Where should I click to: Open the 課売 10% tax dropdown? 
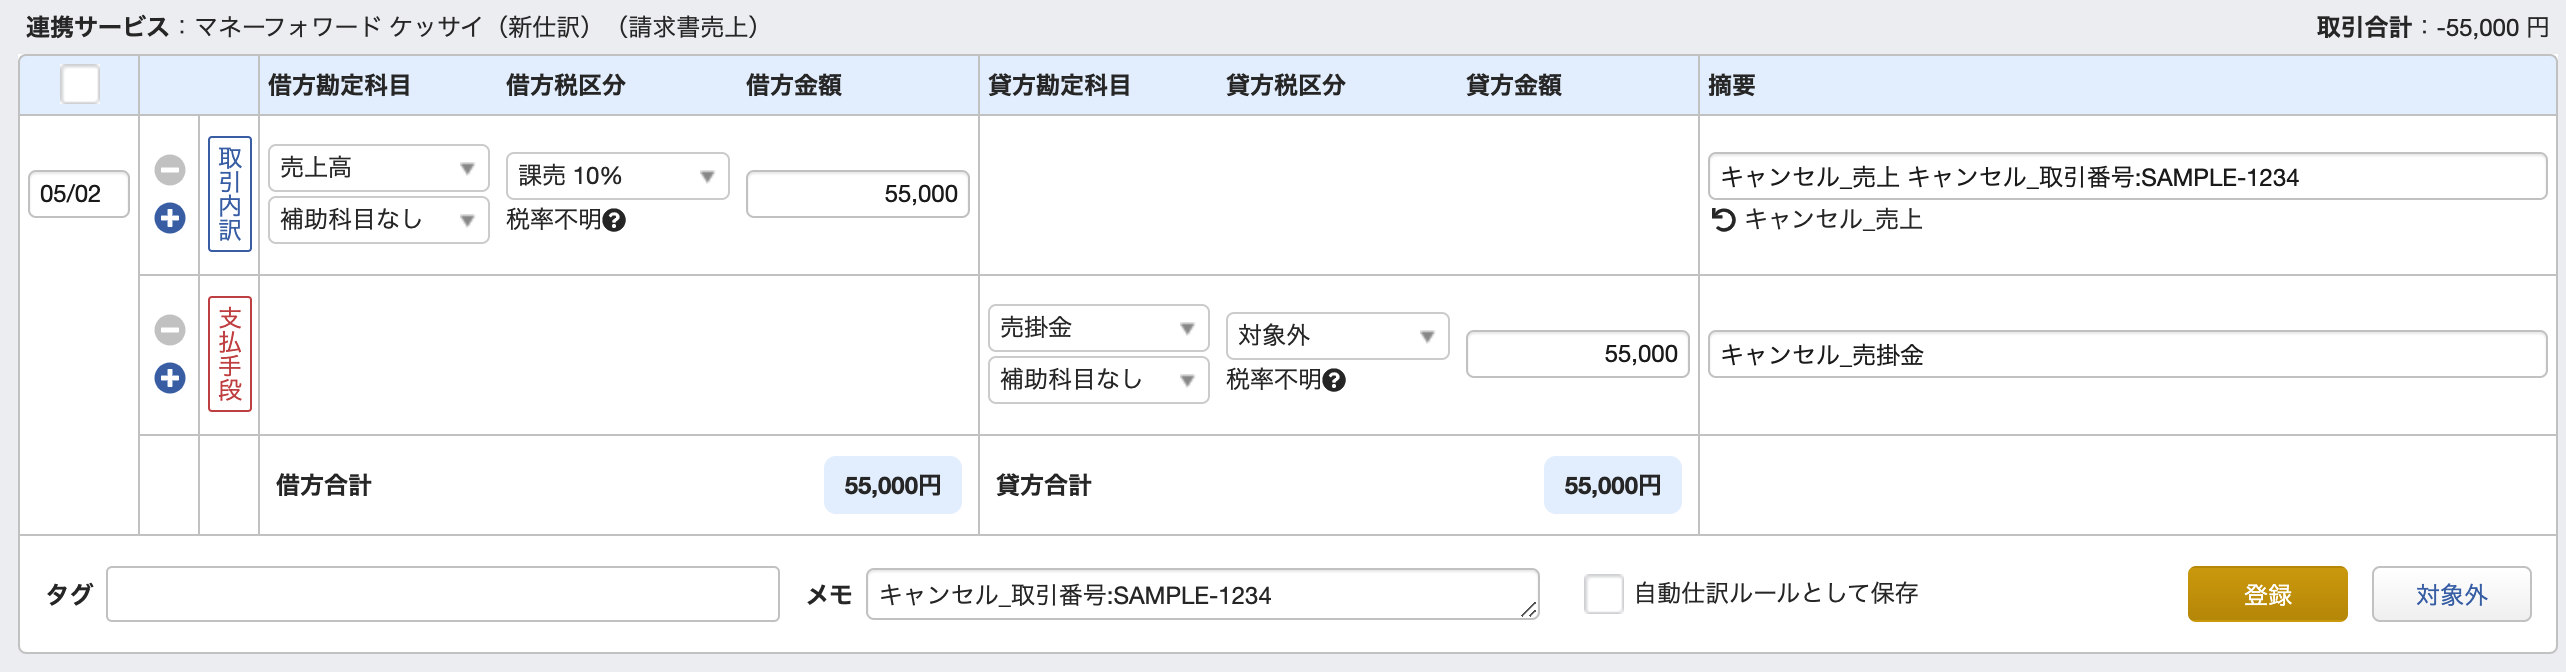(x=617, y=176)
